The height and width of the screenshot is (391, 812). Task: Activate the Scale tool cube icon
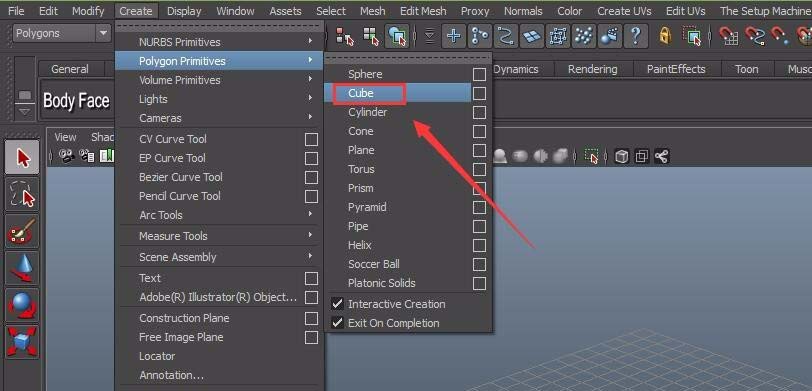pos(22,342)
